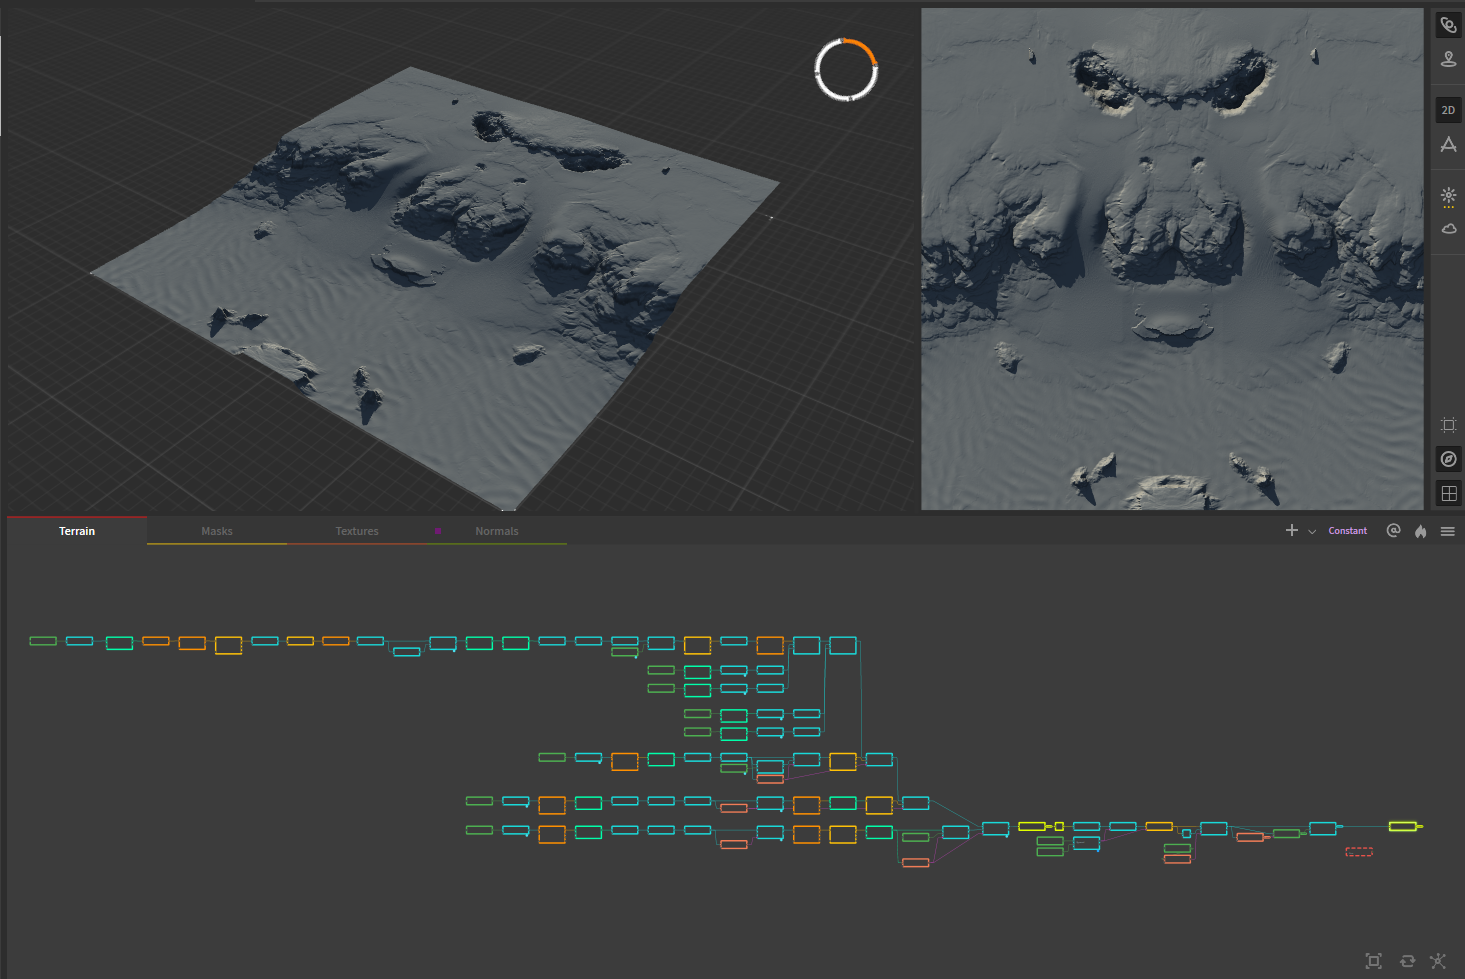
Task: Toggle the 2D viewport mode
Action: coord(1448,110)
